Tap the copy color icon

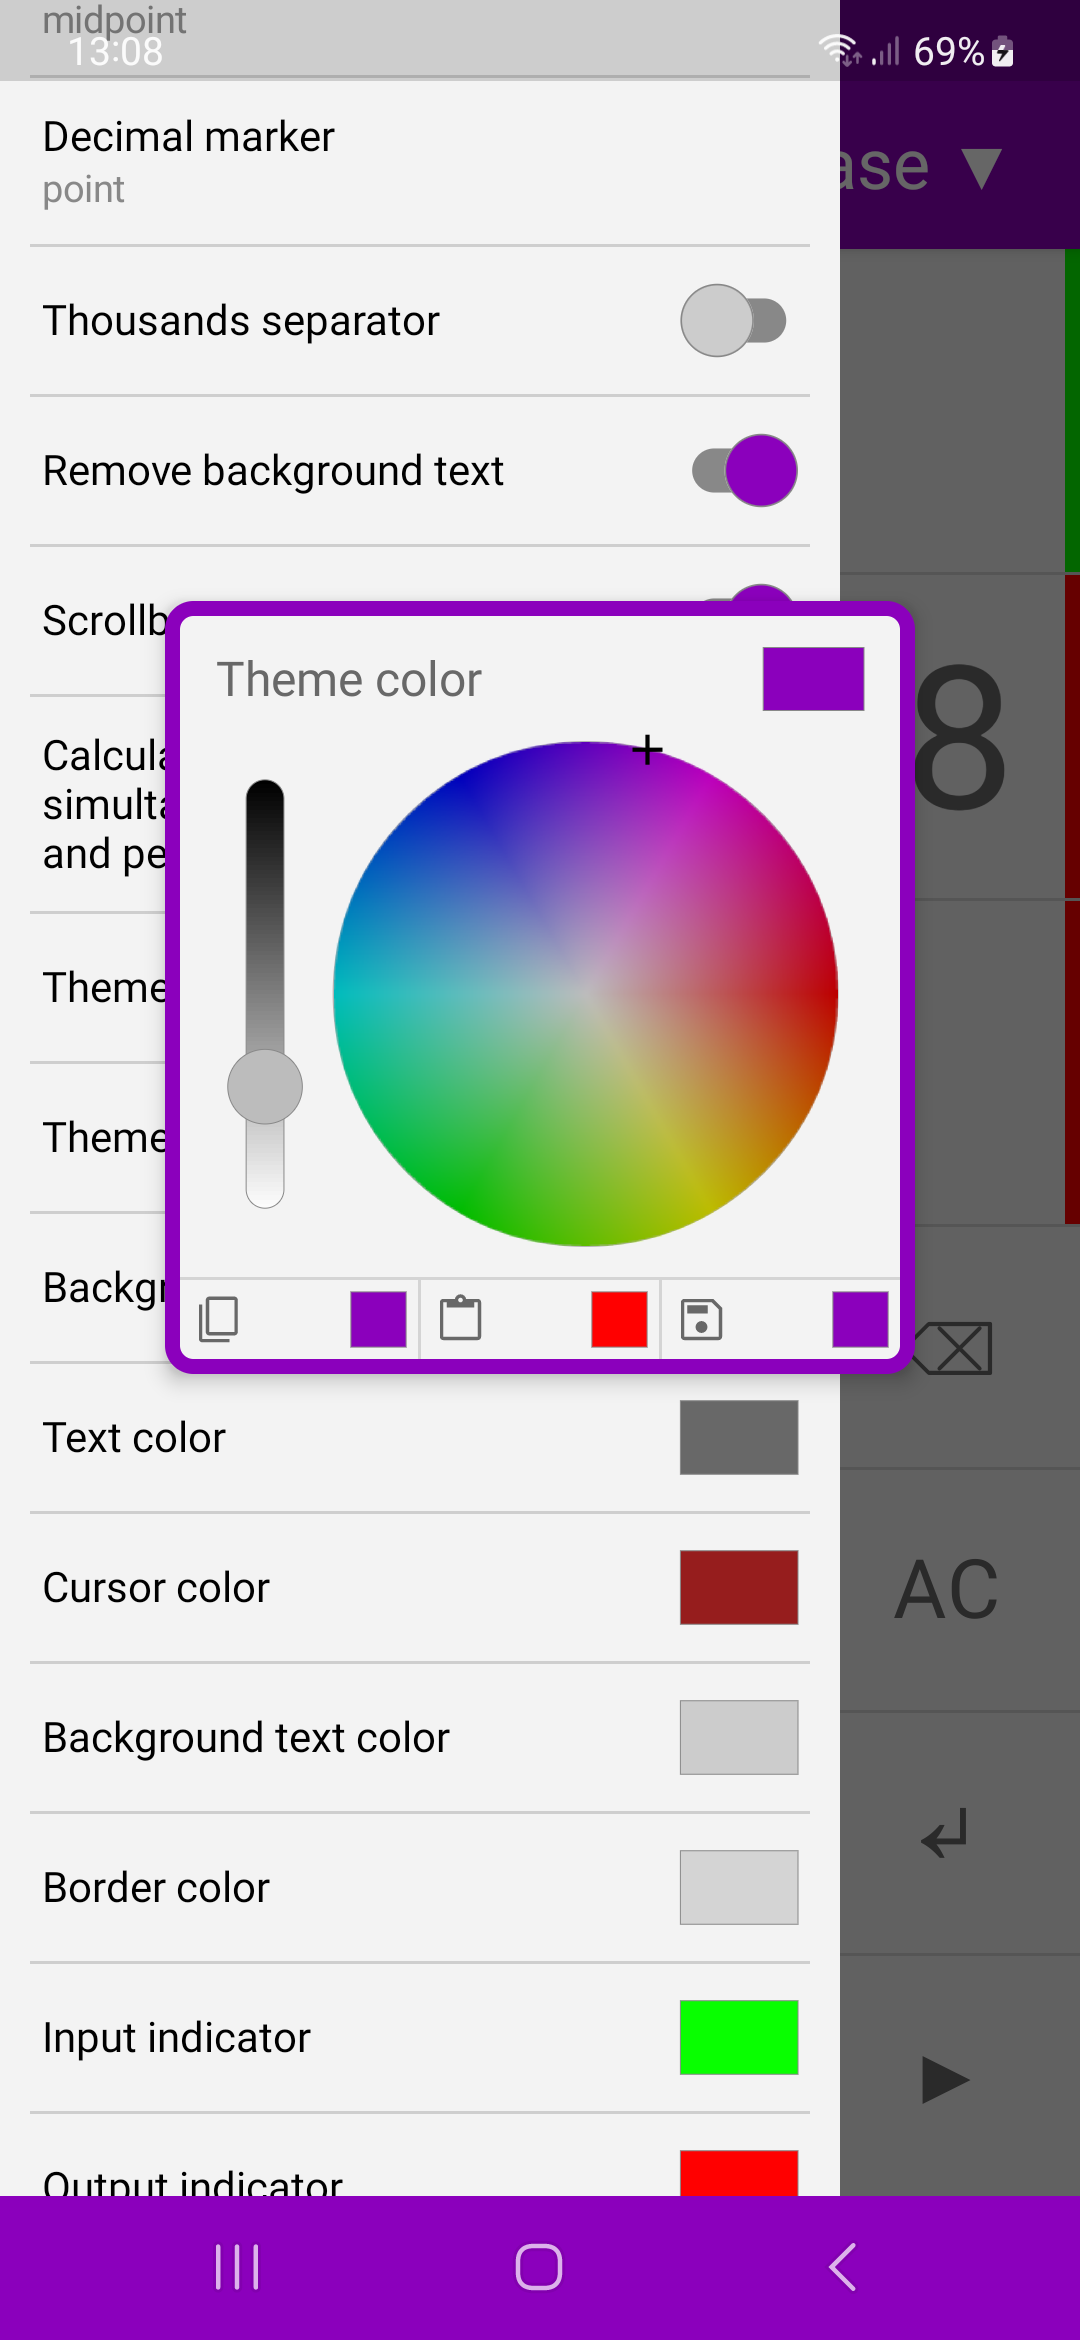219,1319
